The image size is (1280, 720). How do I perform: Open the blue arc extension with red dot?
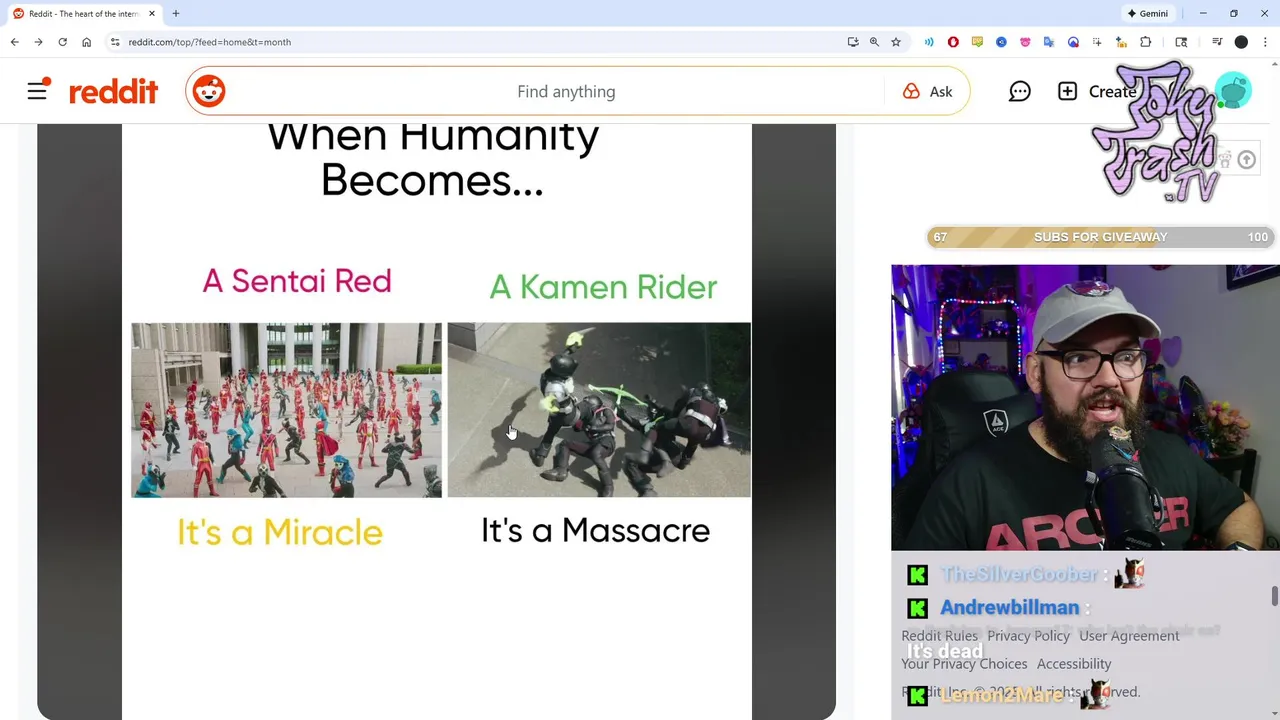click(1073, 42)
